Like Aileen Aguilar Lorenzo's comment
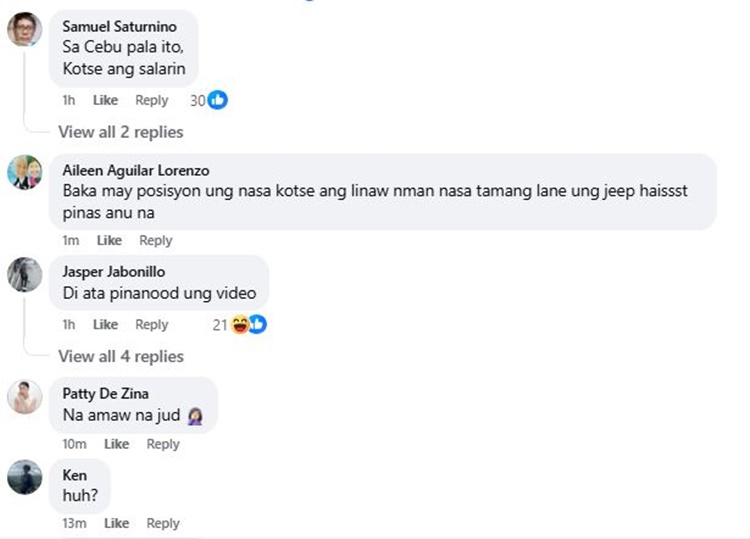750x539 pixels. point(109,240)
